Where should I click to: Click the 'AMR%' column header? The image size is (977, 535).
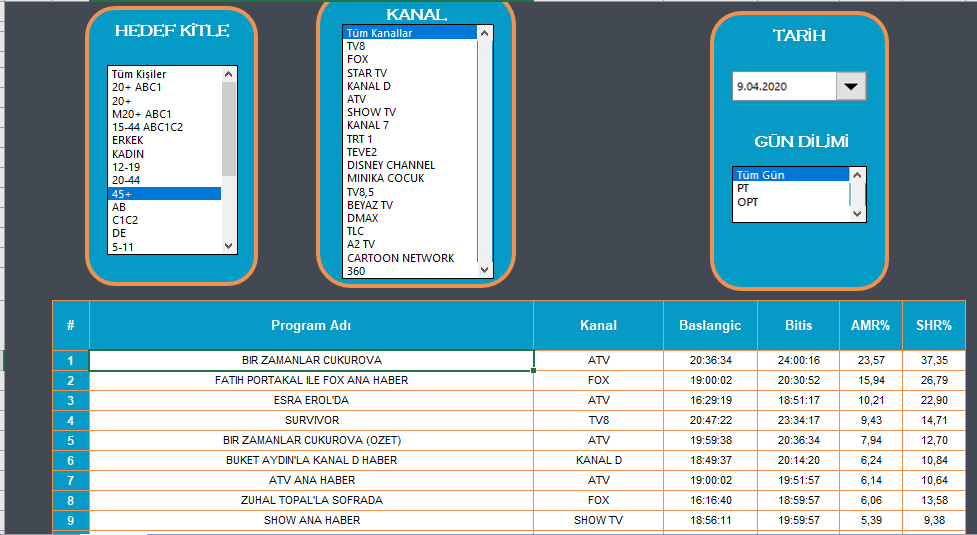(870, 325)
